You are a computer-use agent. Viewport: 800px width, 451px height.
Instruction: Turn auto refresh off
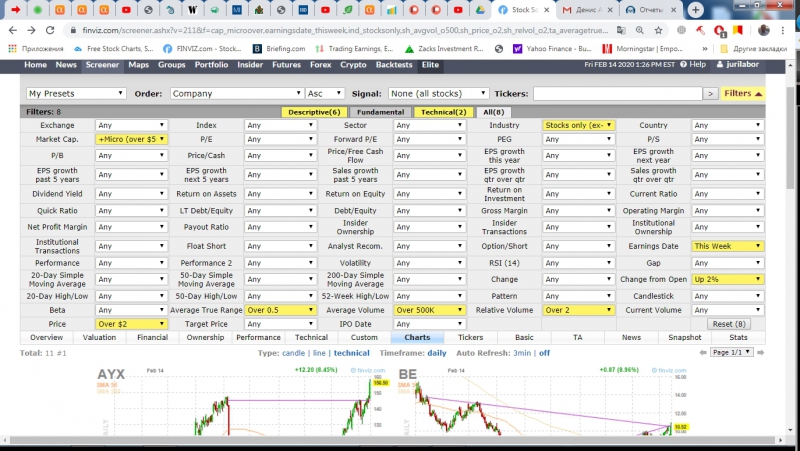coord(544,353)
